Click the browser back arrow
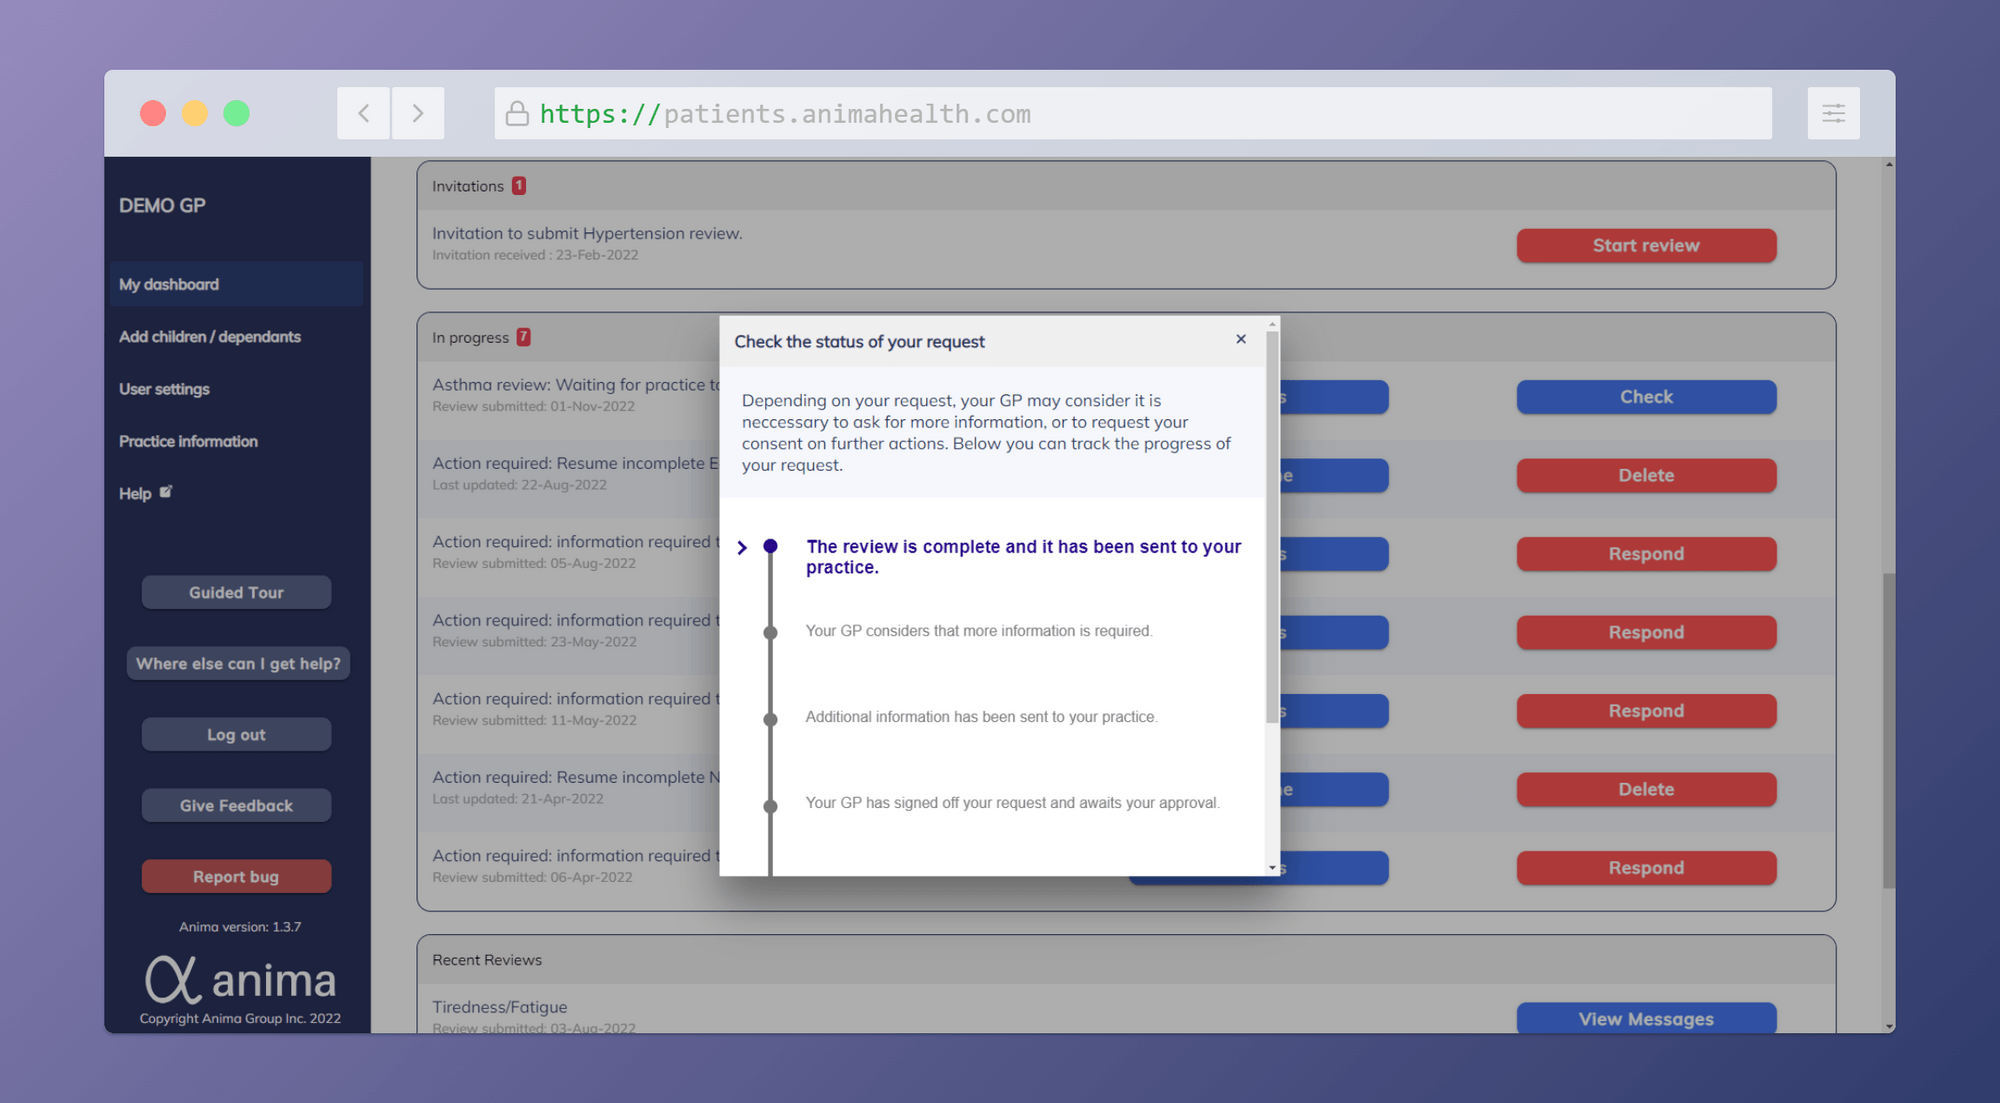 (x=364, y=113)
